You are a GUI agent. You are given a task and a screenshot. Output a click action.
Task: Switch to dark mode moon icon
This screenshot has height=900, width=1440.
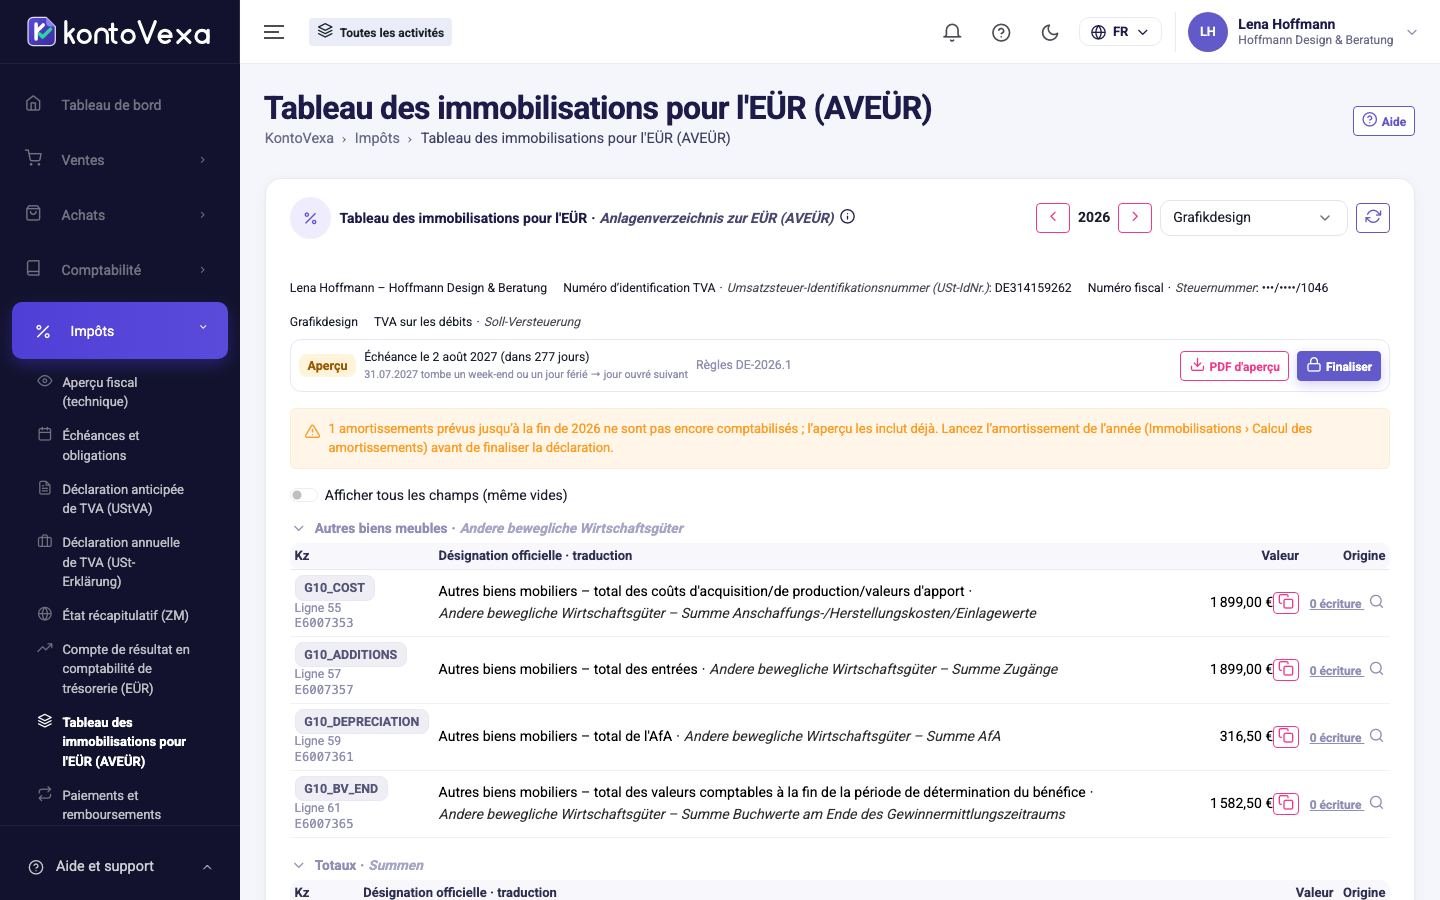tap(1050, 32)
